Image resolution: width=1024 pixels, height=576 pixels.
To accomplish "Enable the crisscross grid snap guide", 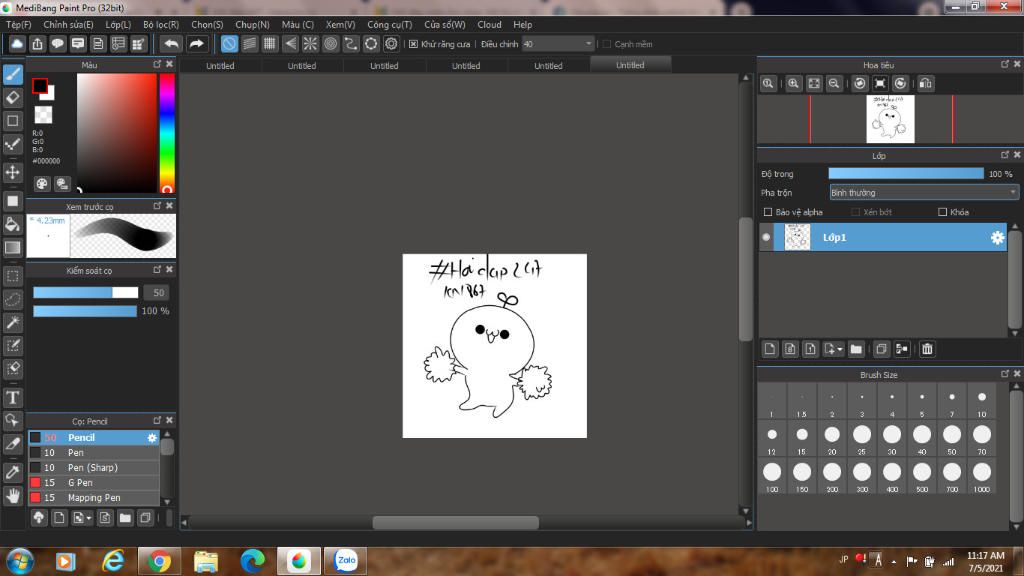I will [x=270, y=44].
